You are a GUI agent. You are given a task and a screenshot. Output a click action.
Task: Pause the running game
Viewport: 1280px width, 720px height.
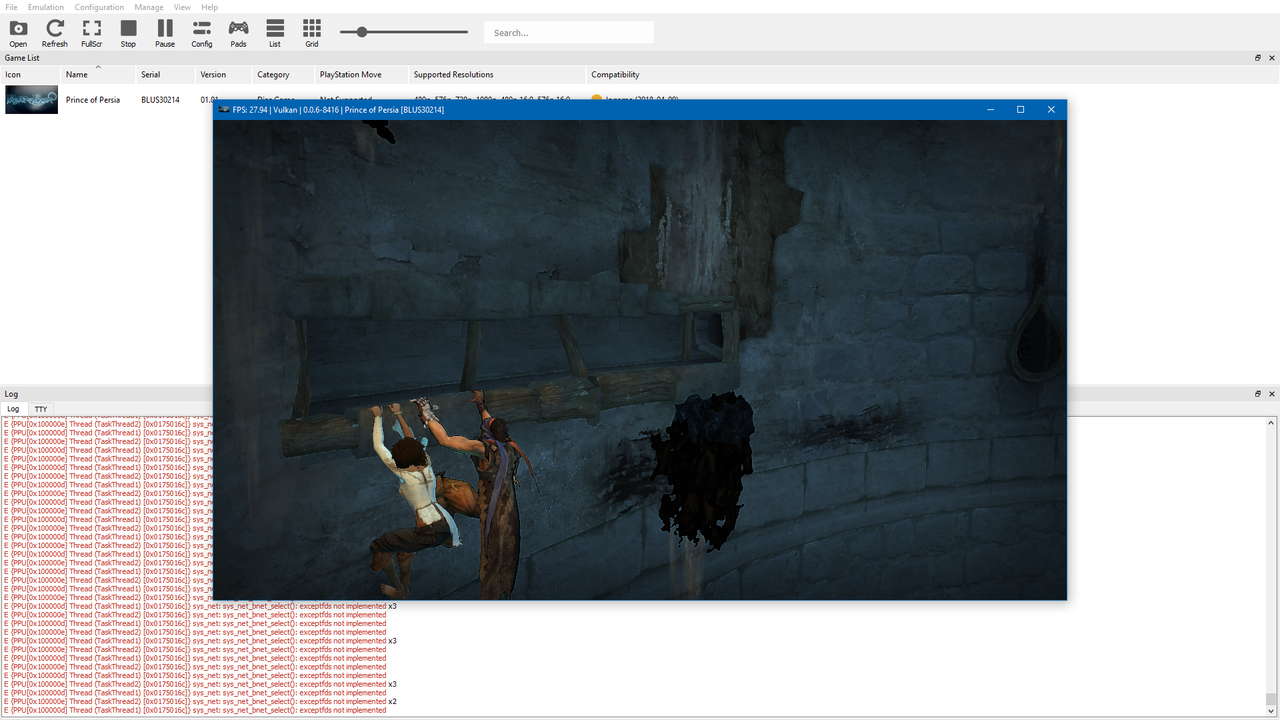165,33
